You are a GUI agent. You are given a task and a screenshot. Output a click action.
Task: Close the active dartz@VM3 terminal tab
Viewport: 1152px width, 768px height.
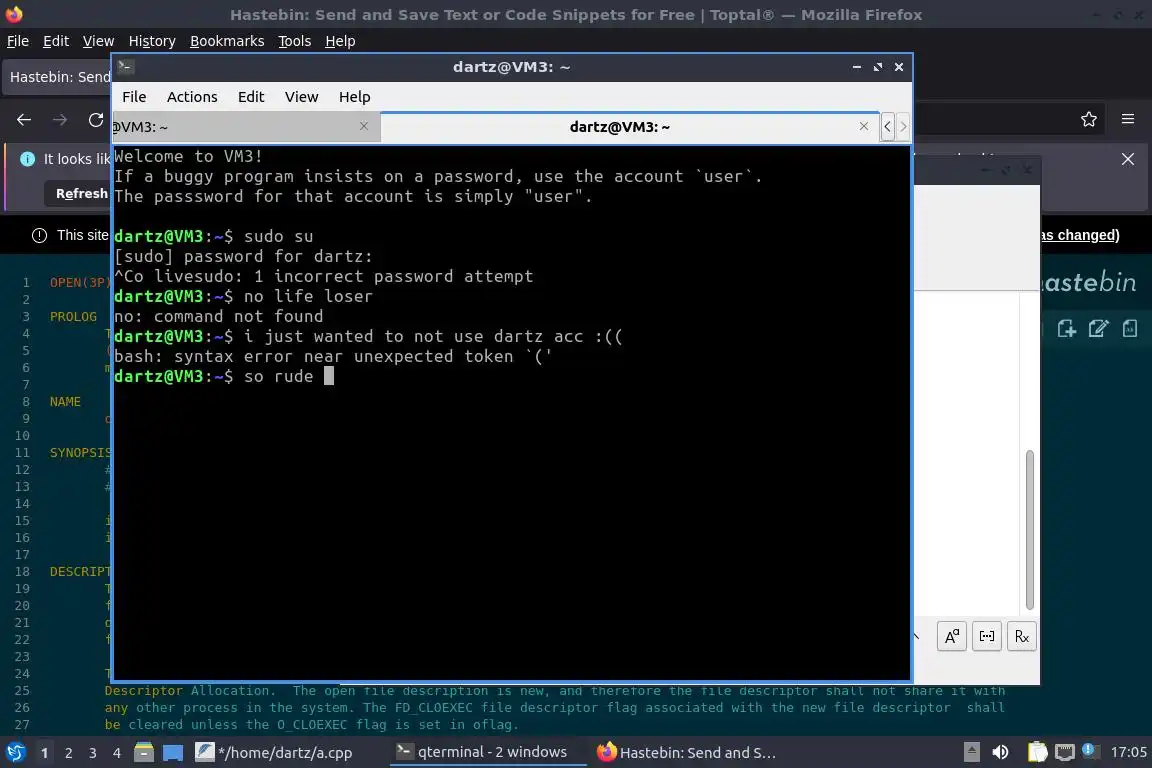pyautogui.click(x=864, y=126)
